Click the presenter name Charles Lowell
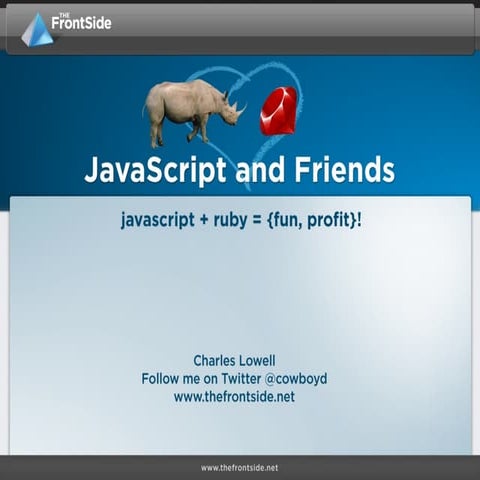Image resolution: width=480 pixels, height=480 pixels. [234, 361]
